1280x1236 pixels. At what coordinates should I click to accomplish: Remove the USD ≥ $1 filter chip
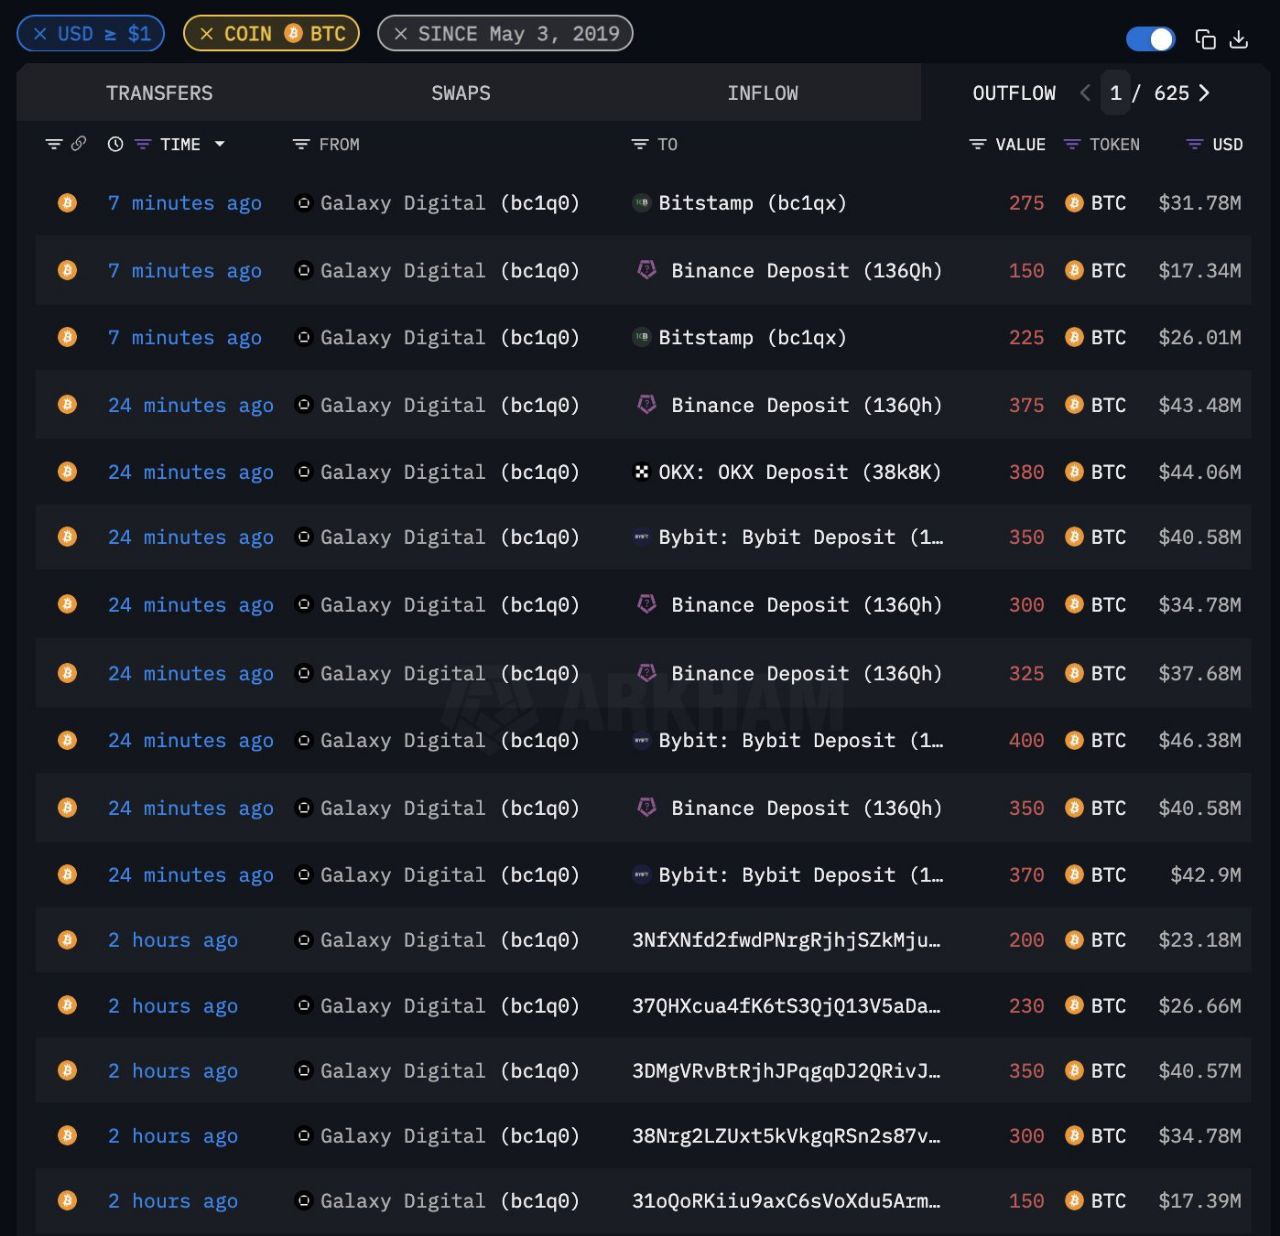tap(40, 34)
